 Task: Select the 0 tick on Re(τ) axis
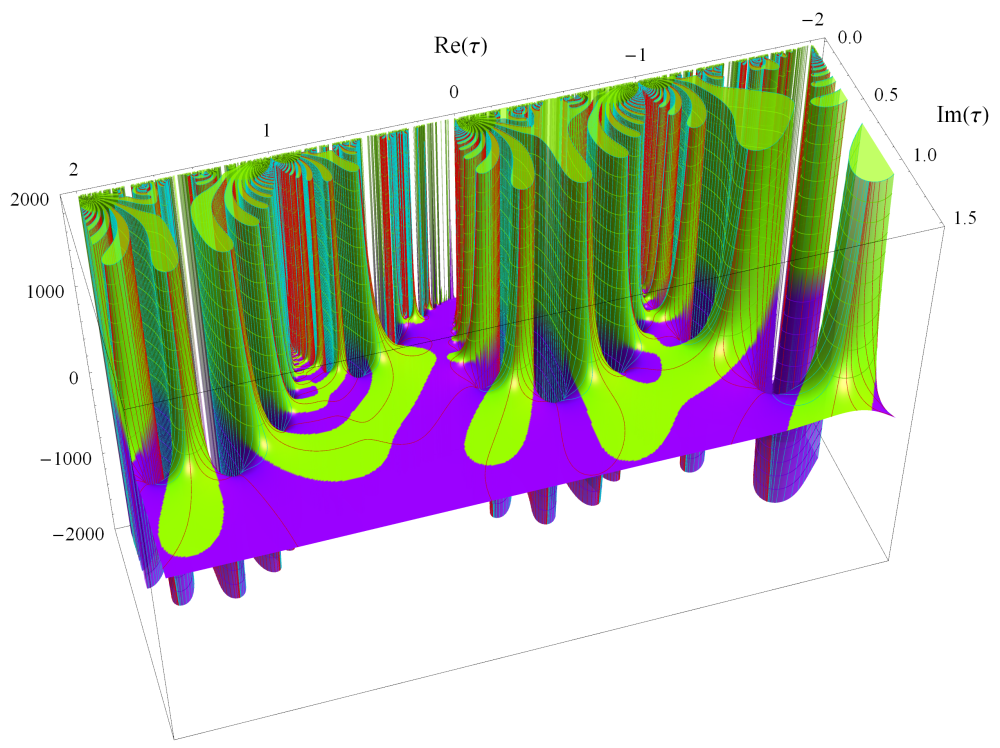pos(454,92)
